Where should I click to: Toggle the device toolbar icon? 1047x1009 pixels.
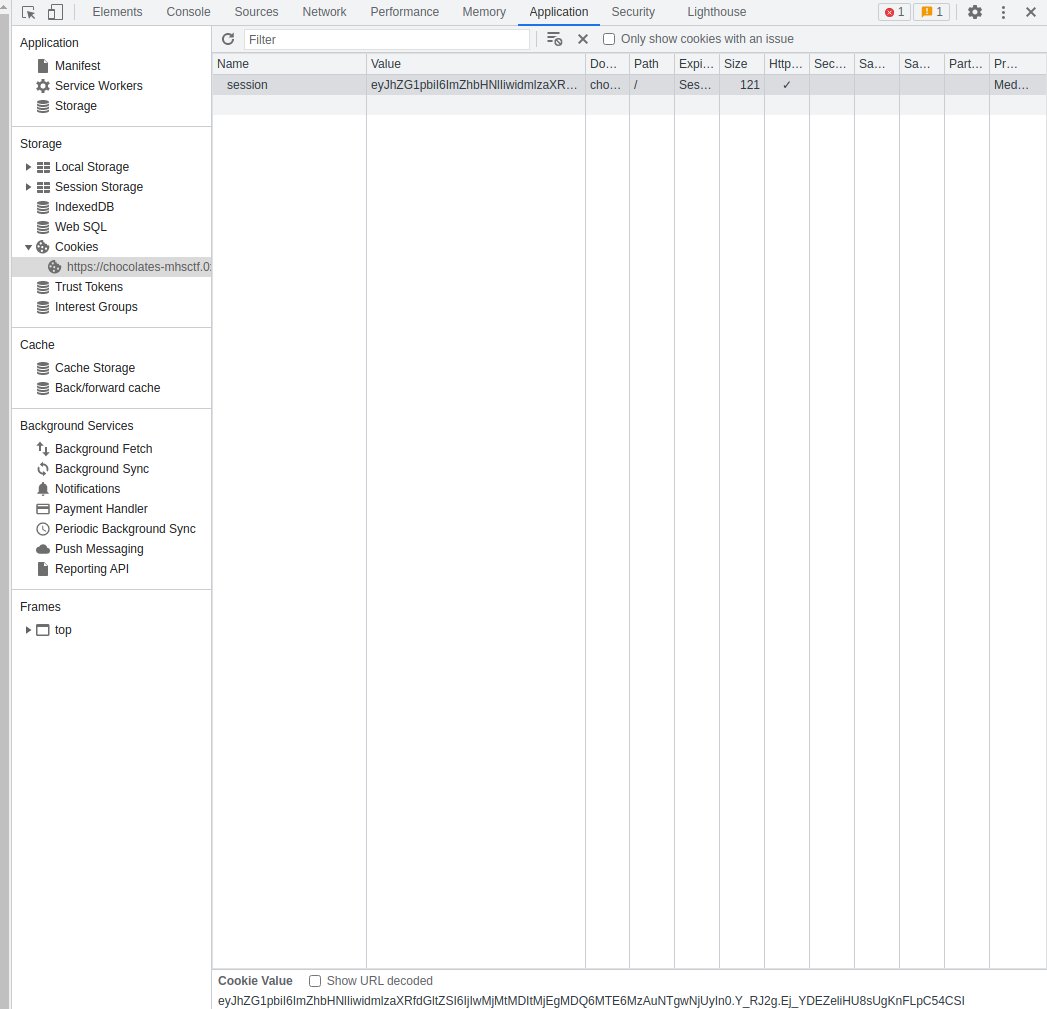pos(55,11)
